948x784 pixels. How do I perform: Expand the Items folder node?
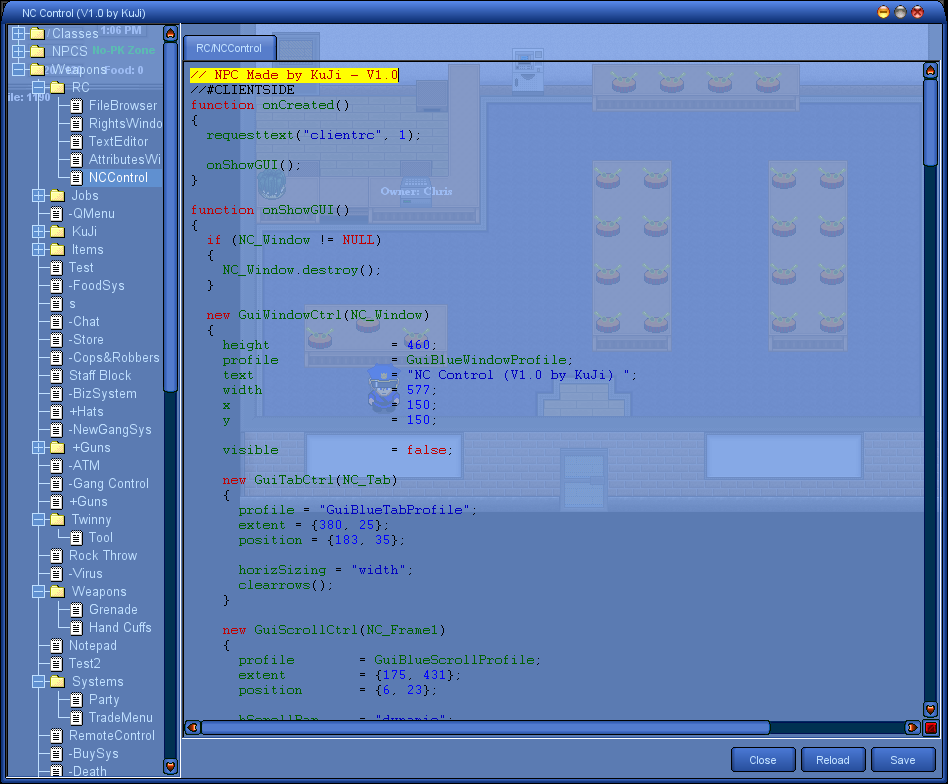[39, 250]
